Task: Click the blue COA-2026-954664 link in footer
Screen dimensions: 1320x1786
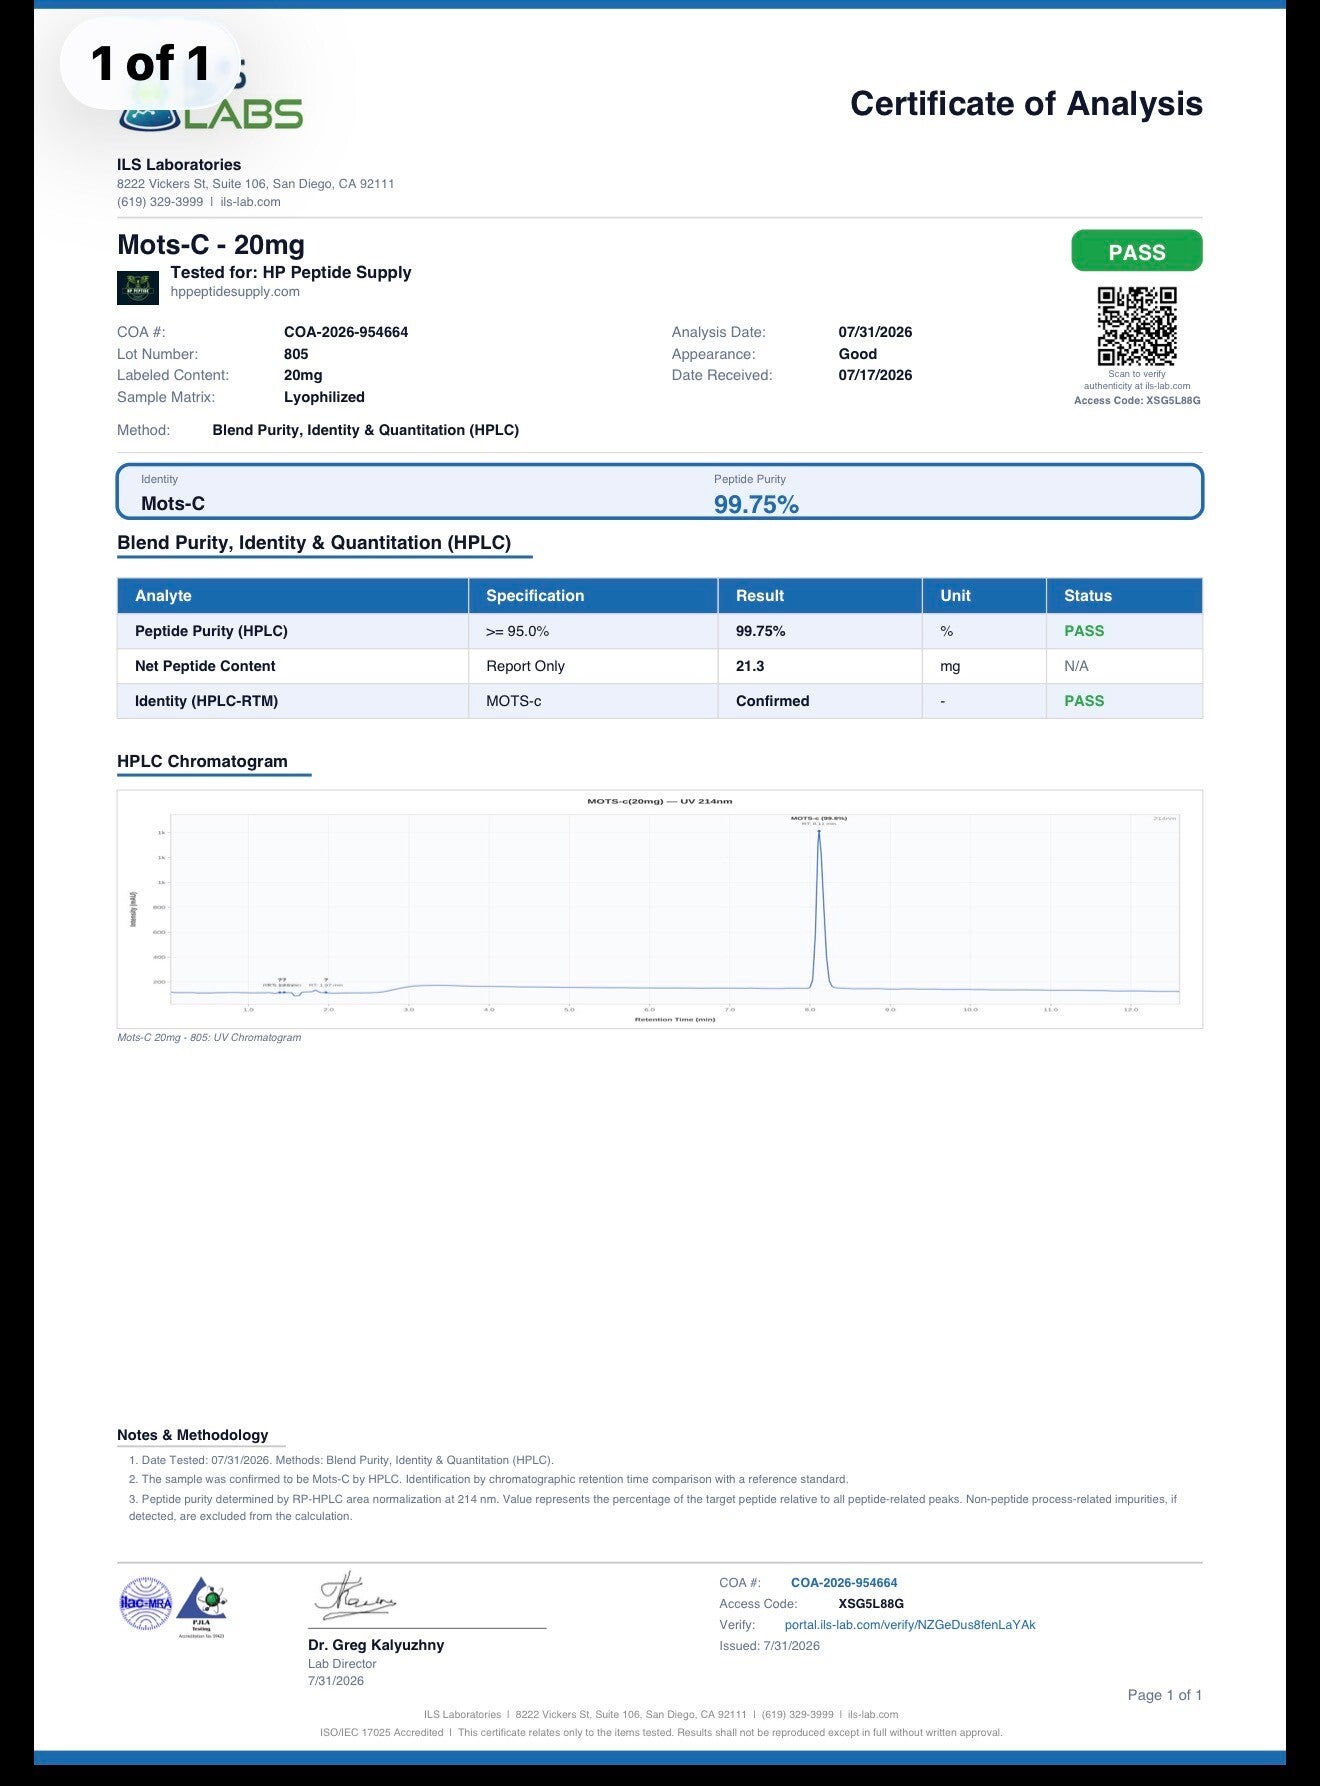Action: coord(844,1583)
